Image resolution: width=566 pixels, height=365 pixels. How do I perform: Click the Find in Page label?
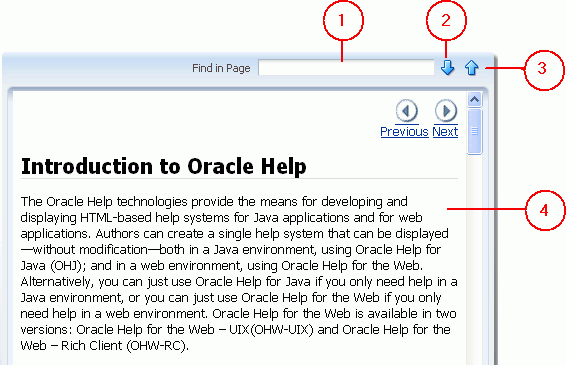tap(221, 68)
